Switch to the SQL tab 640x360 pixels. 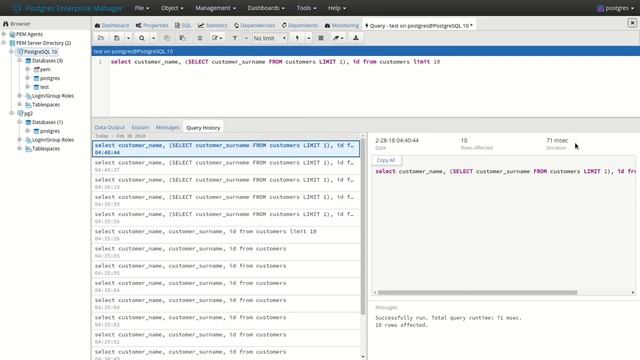coord(183,25)
